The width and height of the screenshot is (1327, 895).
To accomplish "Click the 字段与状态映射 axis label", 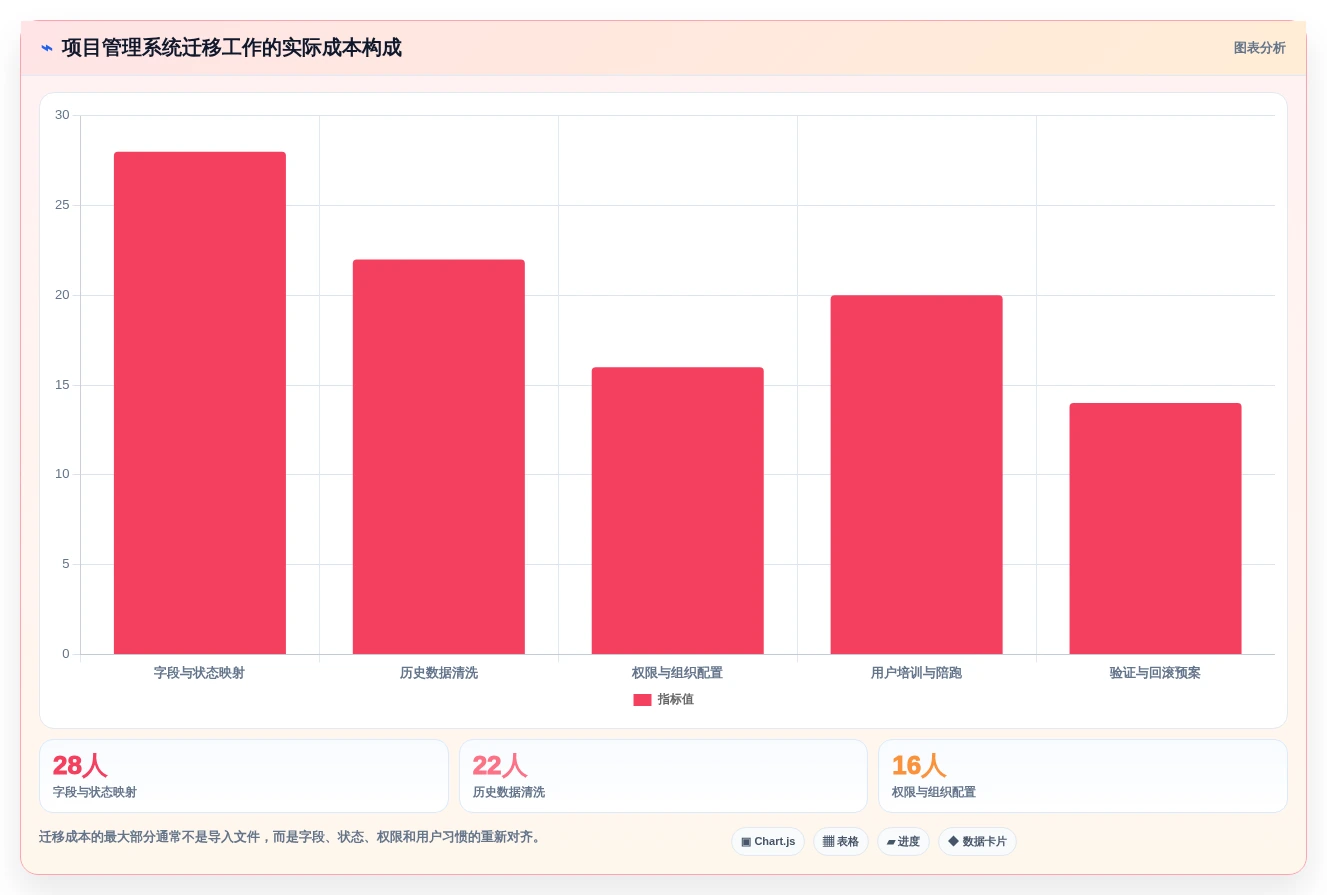I will (x=199, y=673).
